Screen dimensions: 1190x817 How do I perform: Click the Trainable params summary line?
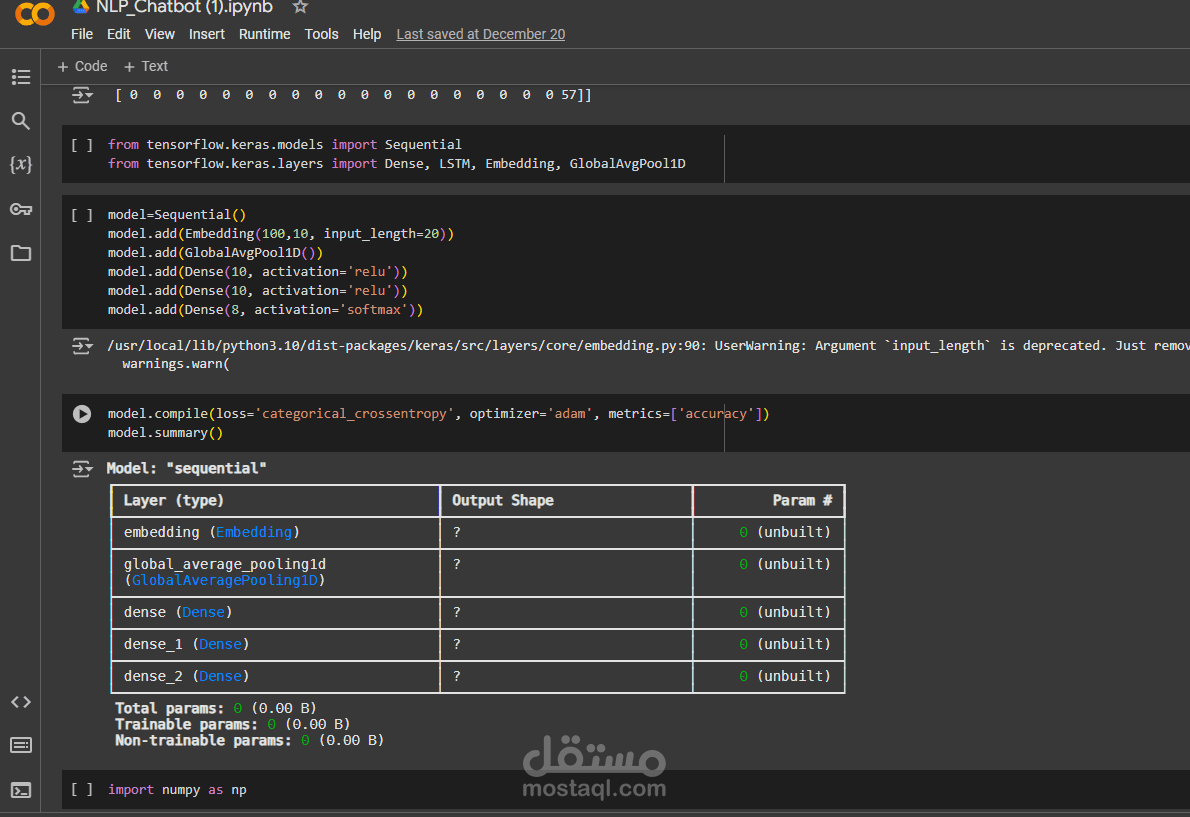[x=232, y=724]
